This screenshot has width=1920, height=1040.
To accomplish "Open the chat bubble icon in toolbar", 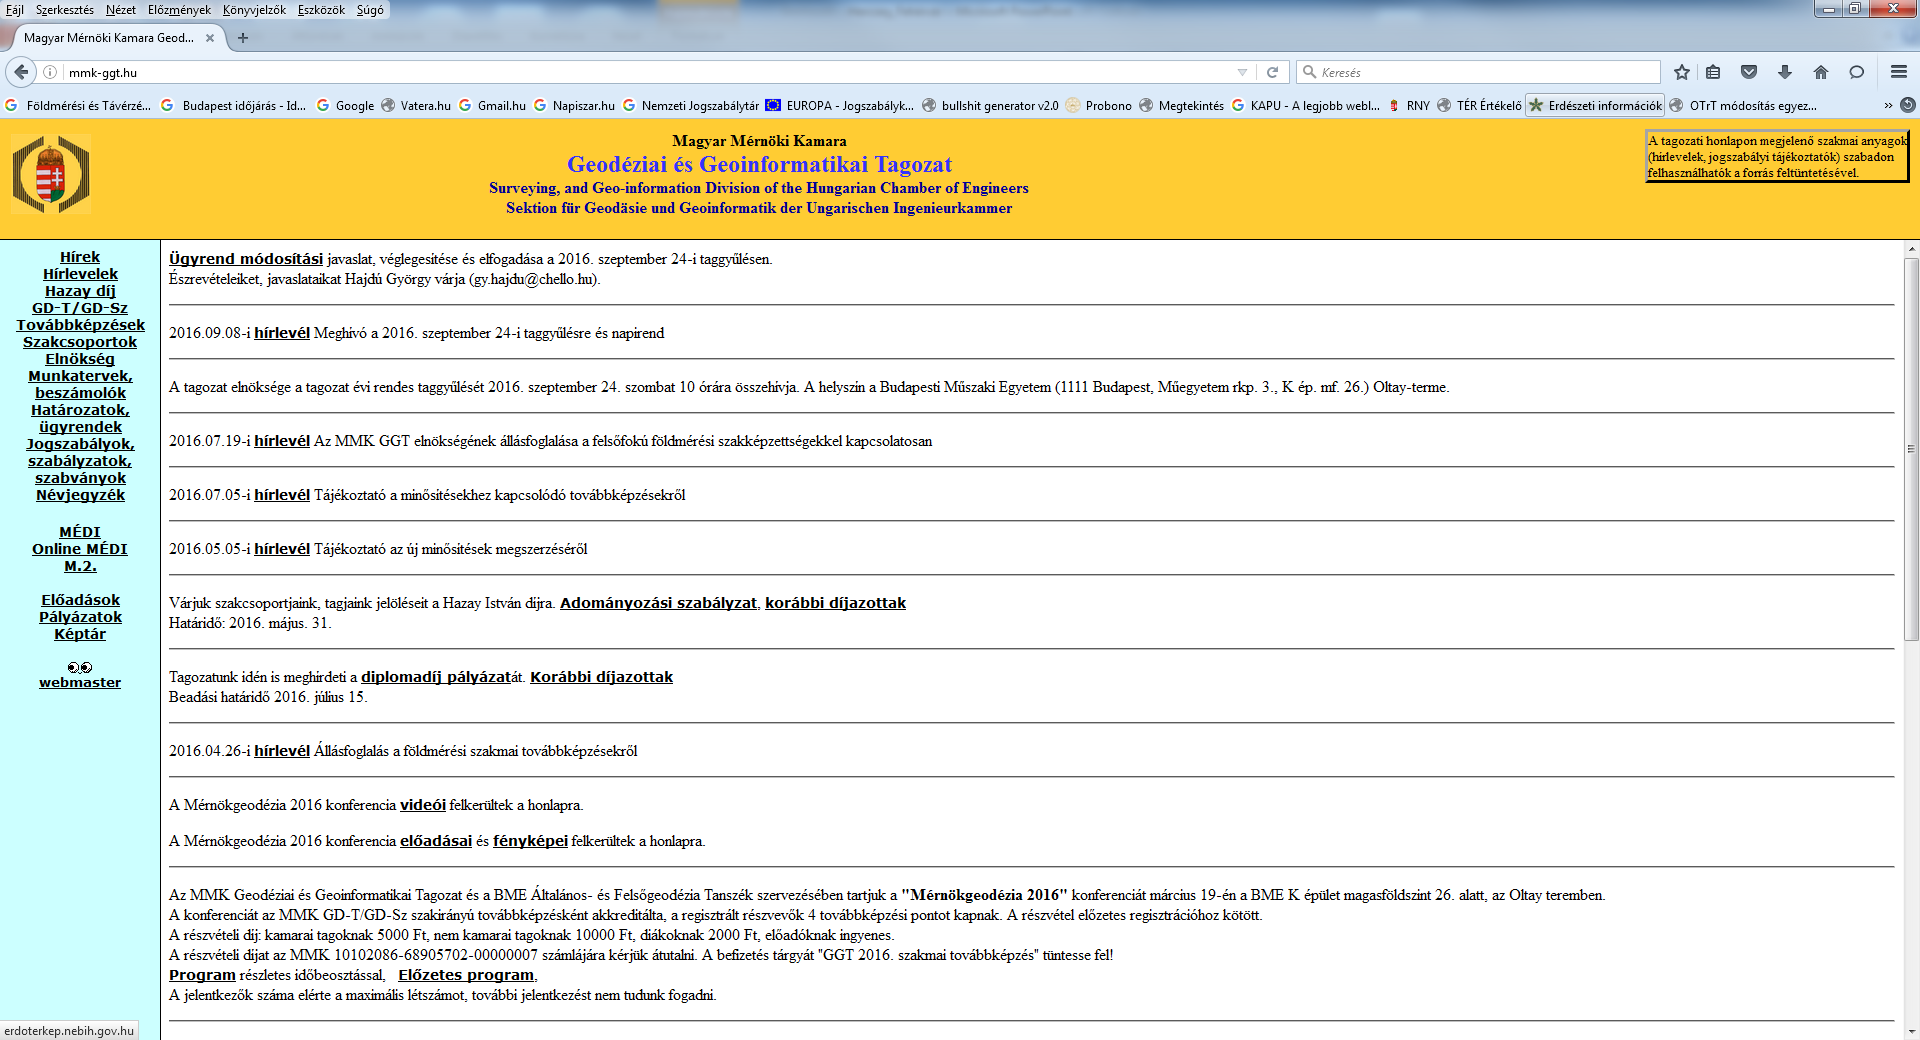I will [1857, 72].
